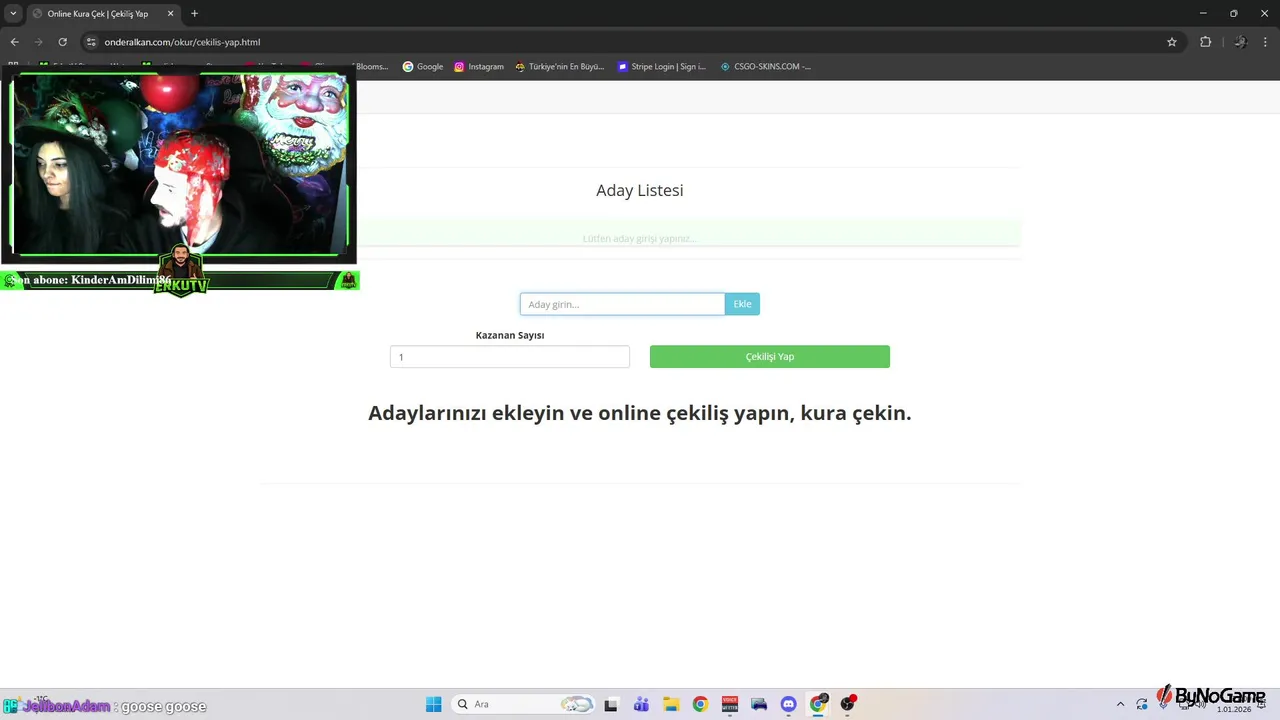Open File Explorer from the taskbar
The width and height of the screenshot is (1280, 720).
point(671,704)
